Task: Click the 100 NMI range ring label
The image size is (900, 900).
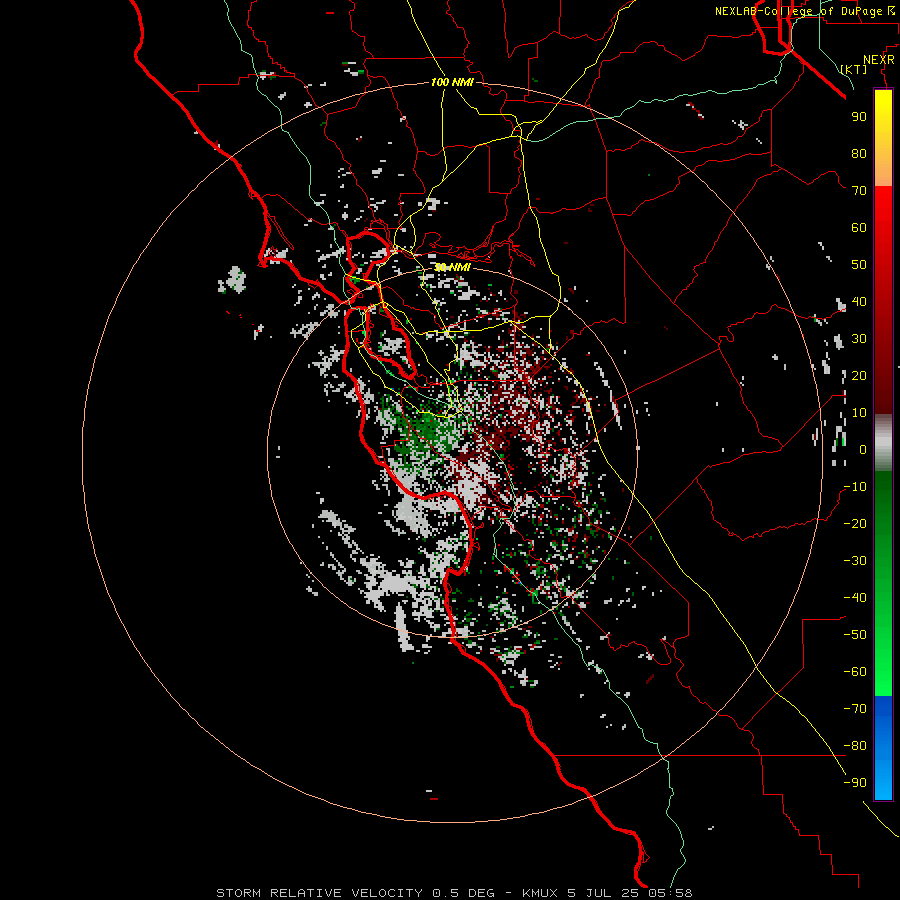Action: pyautogui.click(x=452, y=82)
